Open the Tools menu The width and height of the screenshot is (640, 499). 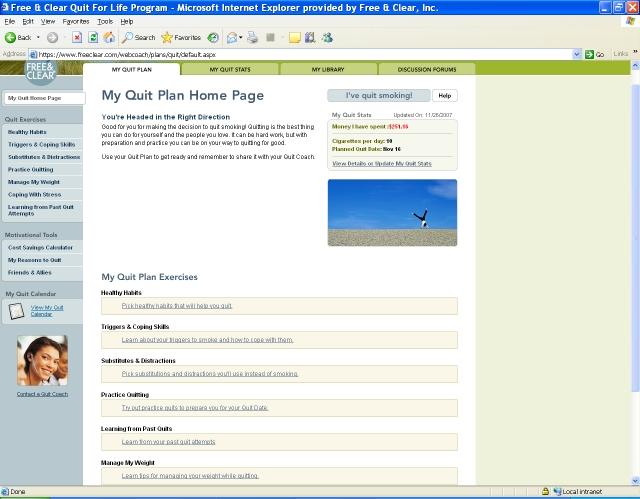(105, 21)
